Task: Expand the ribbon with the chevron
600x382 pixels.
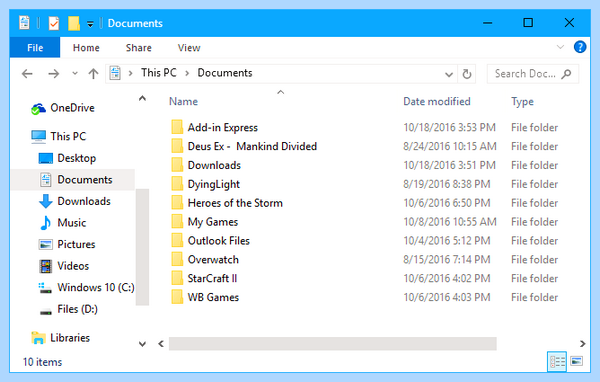Action: point(560,47)
